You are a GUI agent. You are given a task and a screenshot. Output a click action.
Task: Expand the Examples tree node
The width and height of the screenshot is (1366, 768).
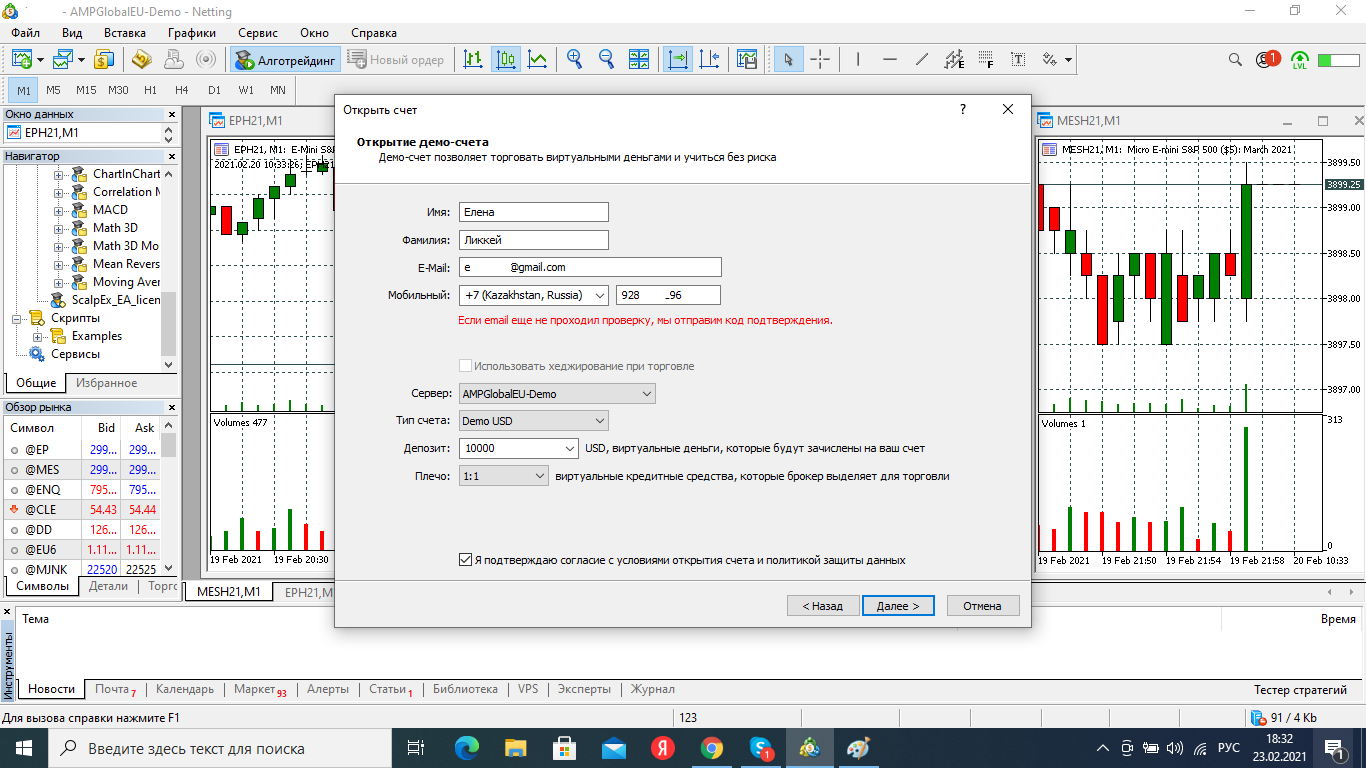click(x=38, y=336)
